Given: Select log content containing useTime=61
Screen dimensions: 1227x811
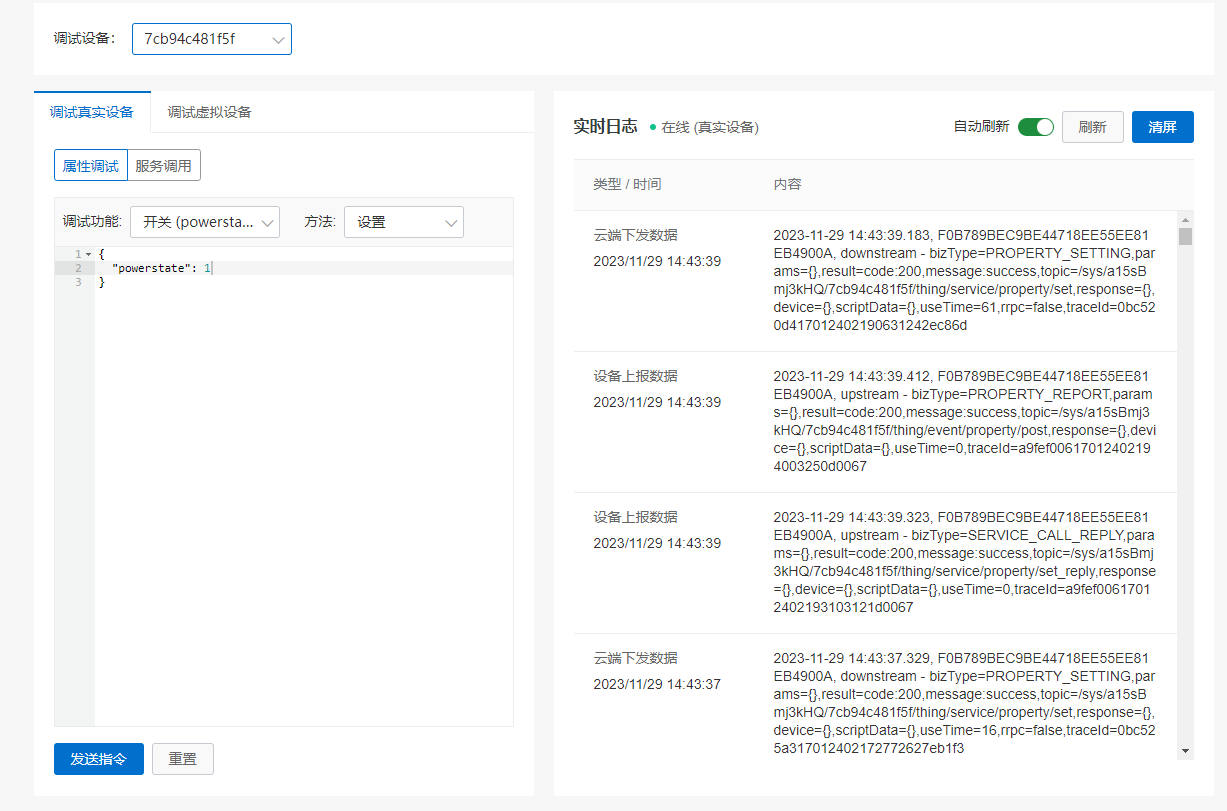Looking at the screenshot, I should 965,280.
